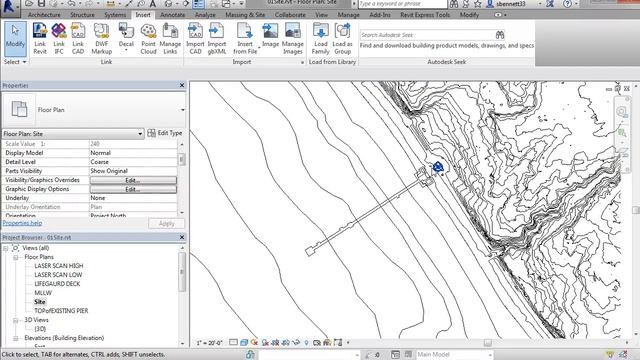This screenshot has width=640, height=360.
Task: Click the Text tool icon in quick access toolbar
Action: [153, 4]
